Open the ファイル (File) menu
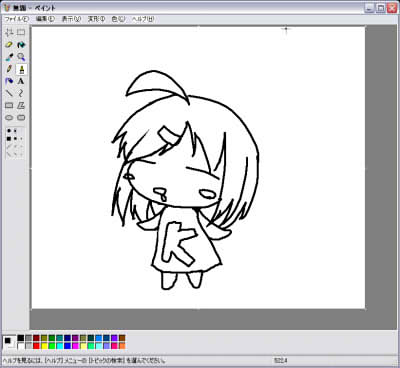Image resolution: width=400 pixels, height=368 pixels. coord(16,19)
